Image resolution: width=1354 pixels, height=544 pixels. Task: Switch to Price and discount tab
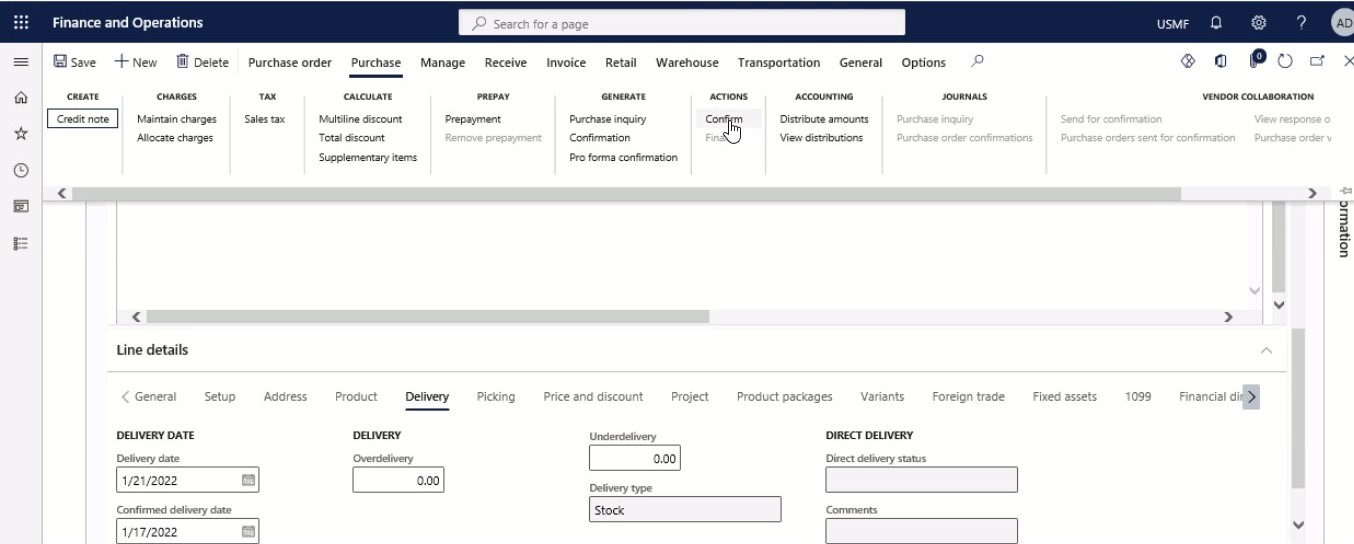pos(593,397)
